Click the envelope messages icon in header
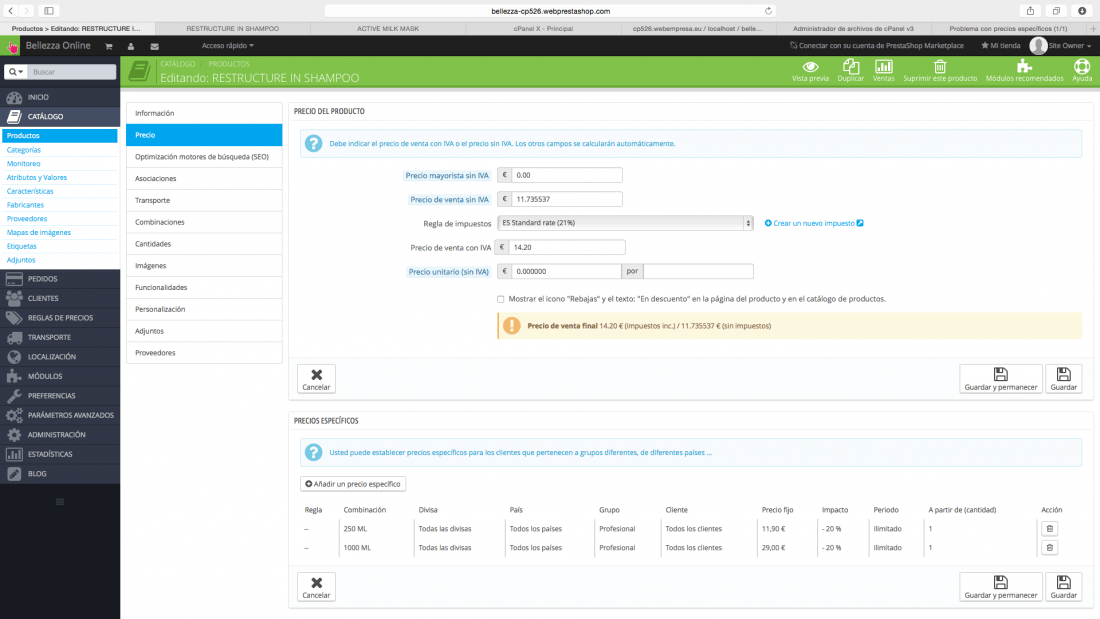This screenshot has width=1100, height=619. [x=154, y=46]
